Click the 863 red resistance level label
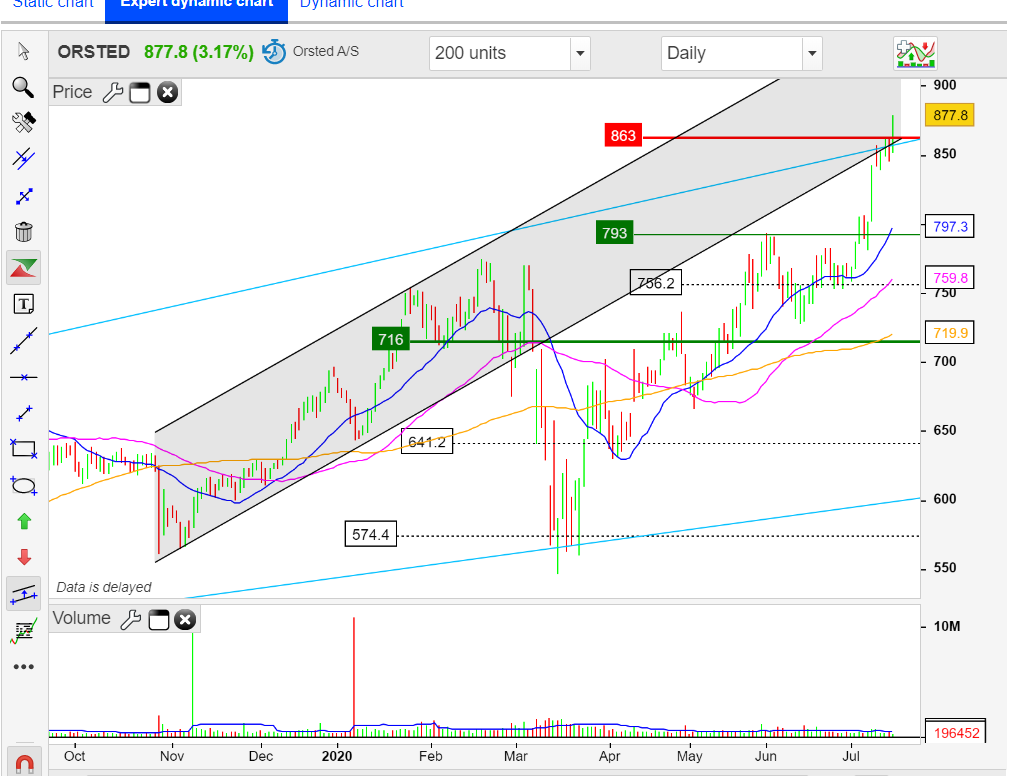This screenshot has width=1028, height=776. (623, 136)
